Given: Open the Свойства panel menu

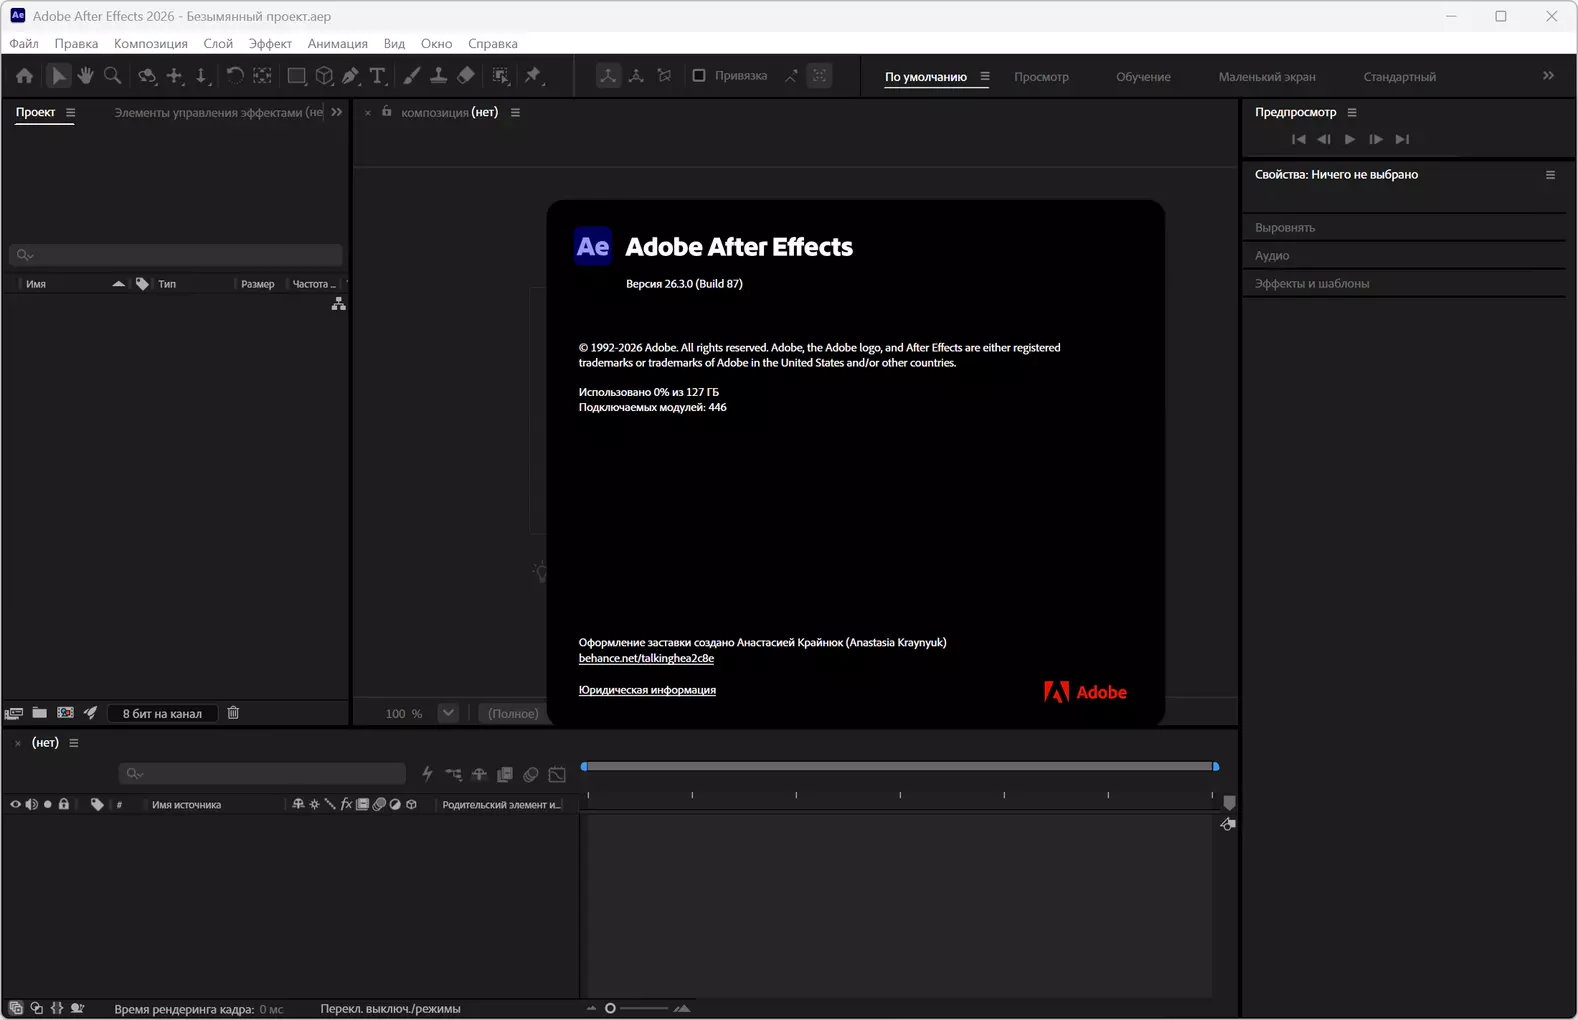Looking at the screenshot, I should [1551, 175].
